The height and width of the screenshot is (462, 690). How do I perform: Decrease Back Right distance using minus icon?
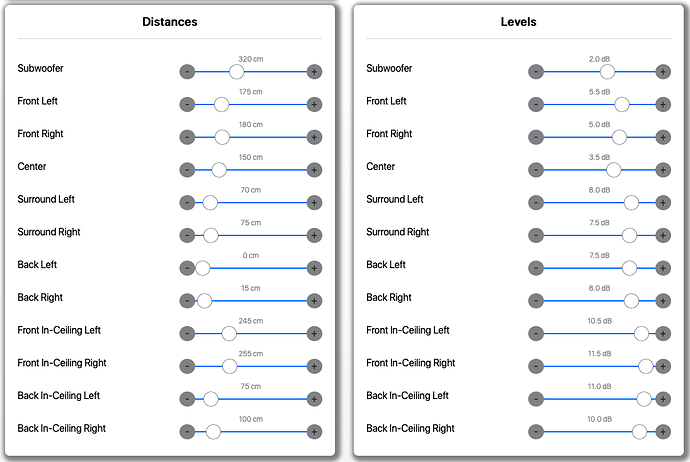(x=187, y=301)
